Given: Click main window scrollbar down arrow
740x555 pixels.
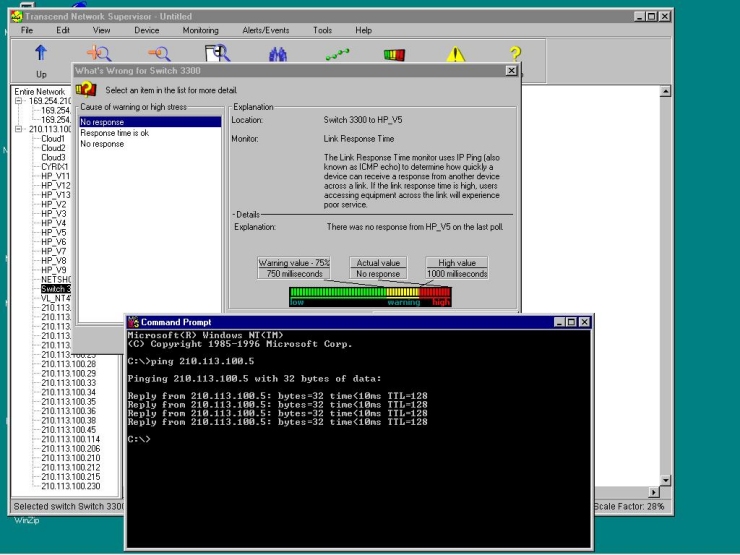Looking at the screenshot, I should (665, 480).
